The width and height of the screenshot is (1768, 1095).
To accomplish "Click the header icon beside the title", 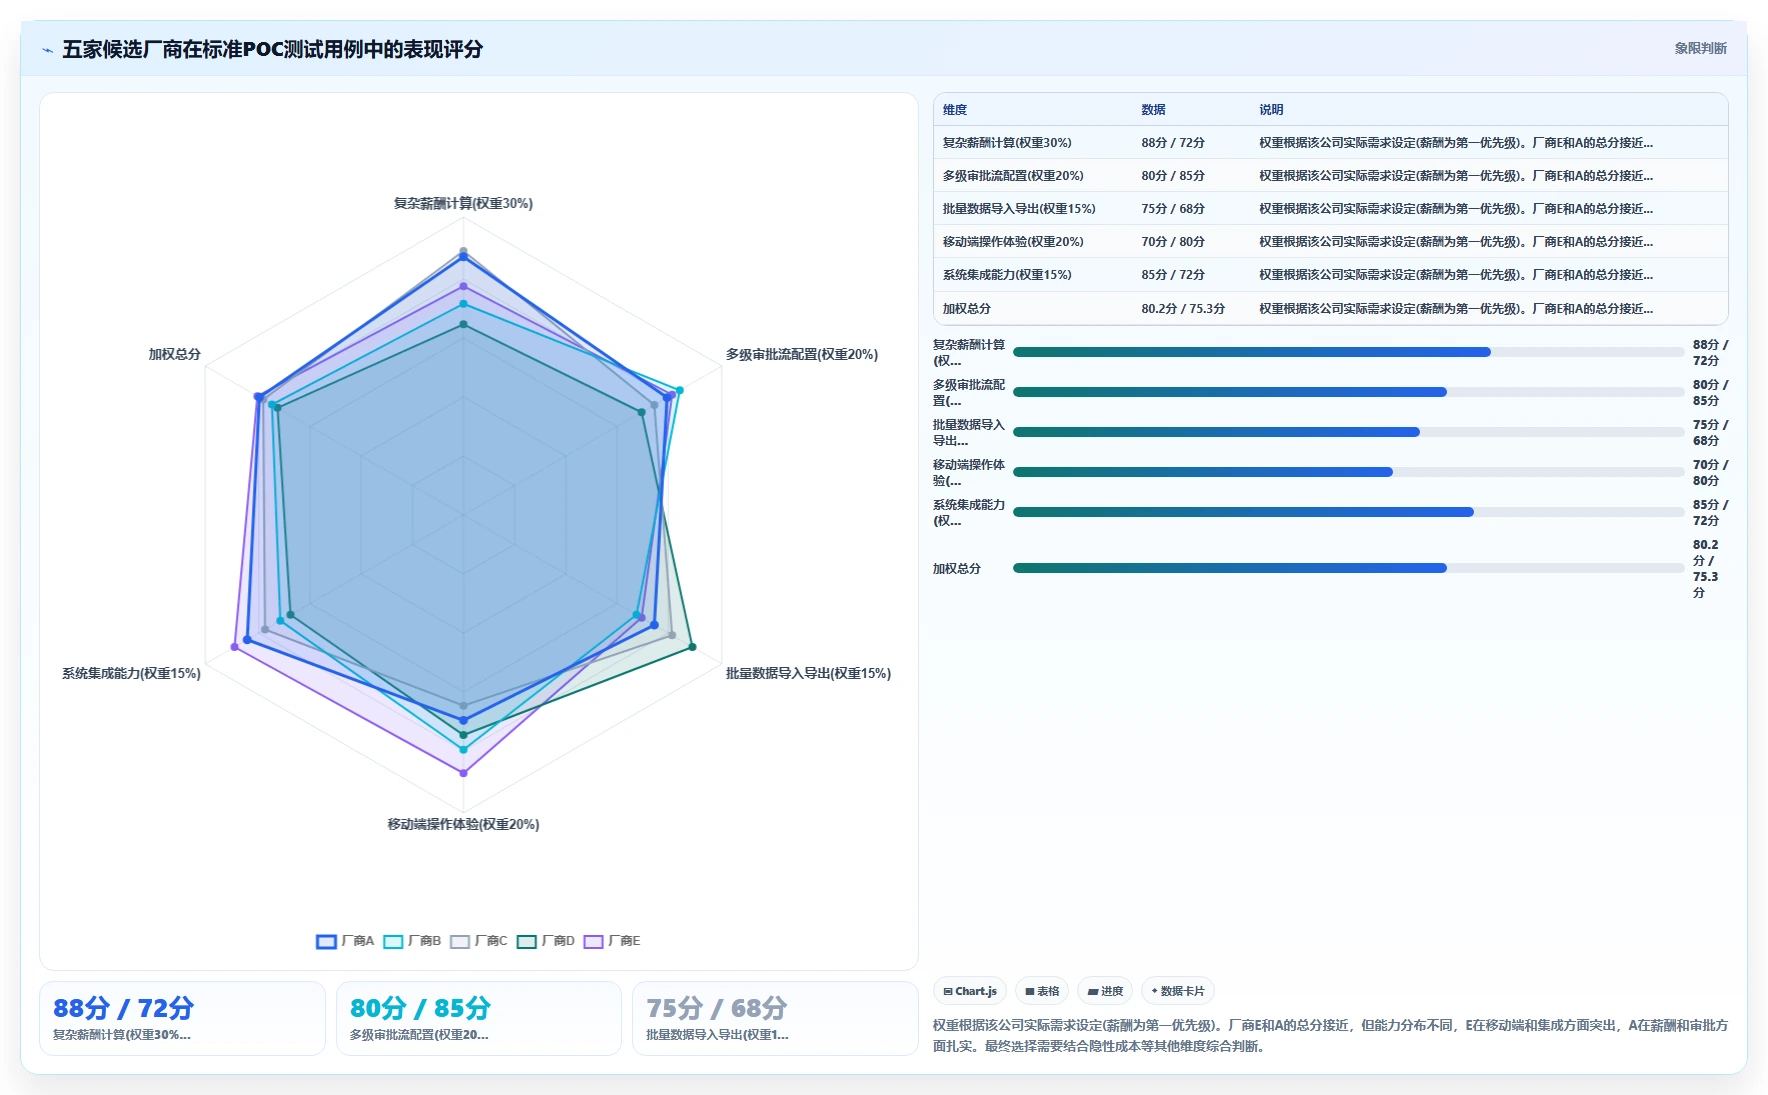I will click(48, 49).
